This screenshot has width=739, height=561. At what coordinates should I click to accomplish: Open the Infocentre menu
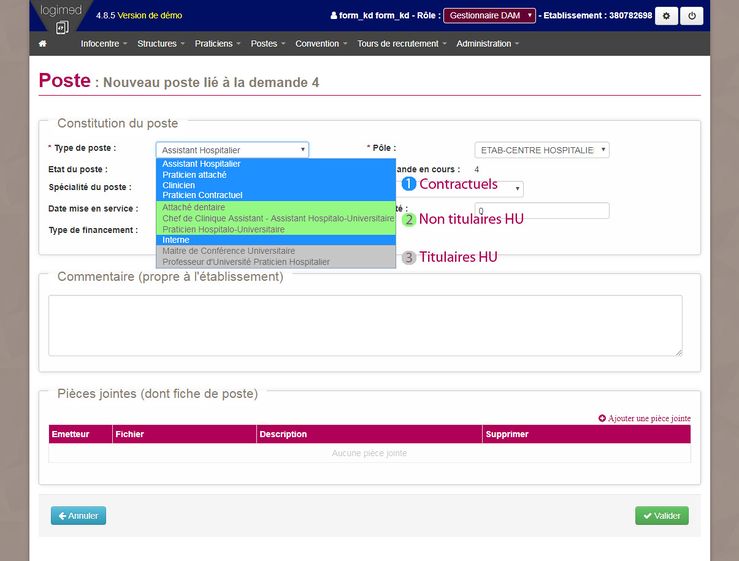point(104,43)
